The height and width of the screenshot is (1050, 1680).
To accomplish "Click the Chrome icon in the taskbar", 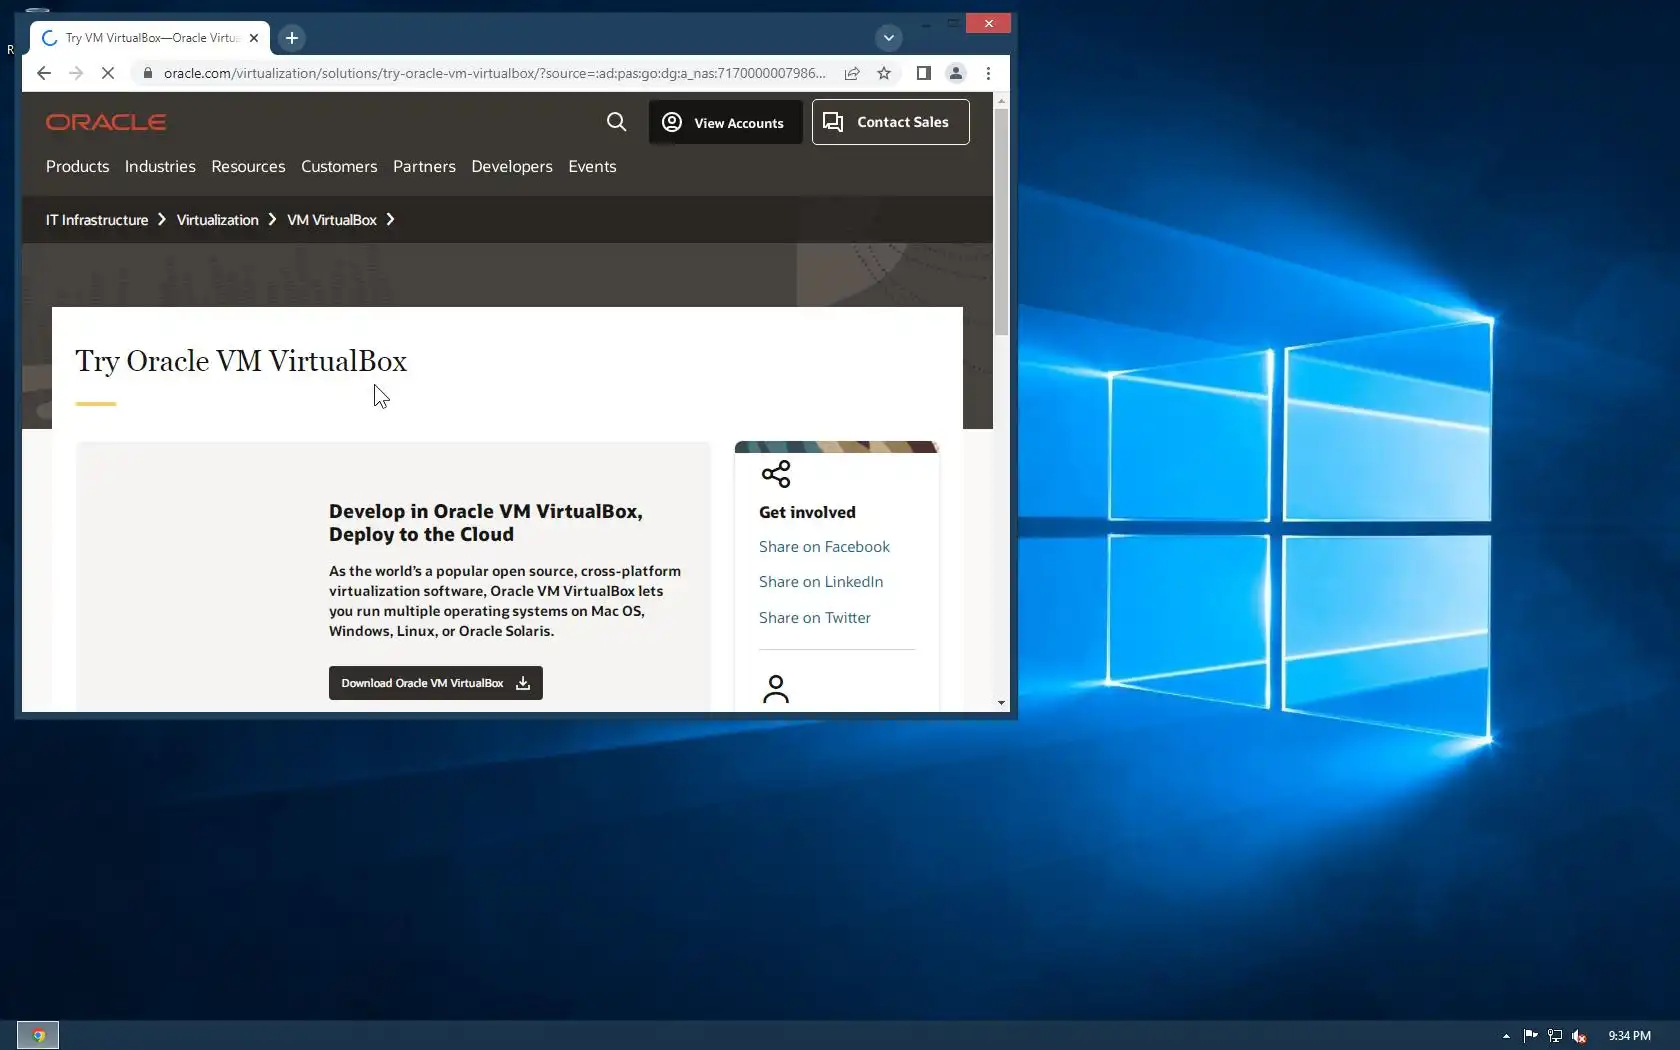I will [x=38, y=1035].
